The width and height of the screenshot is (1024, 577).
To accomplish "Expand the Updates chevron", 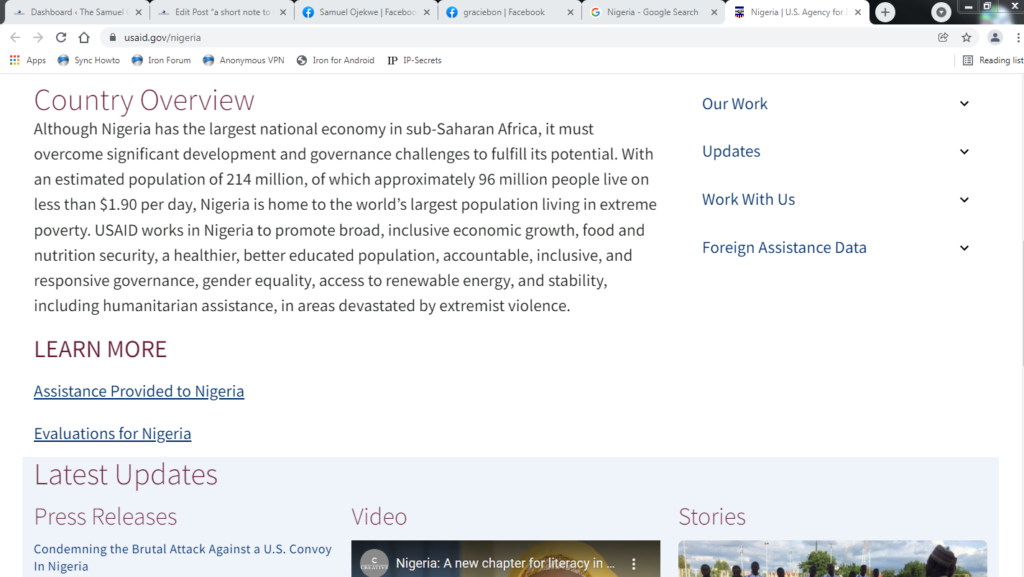I will click(964, 151).
